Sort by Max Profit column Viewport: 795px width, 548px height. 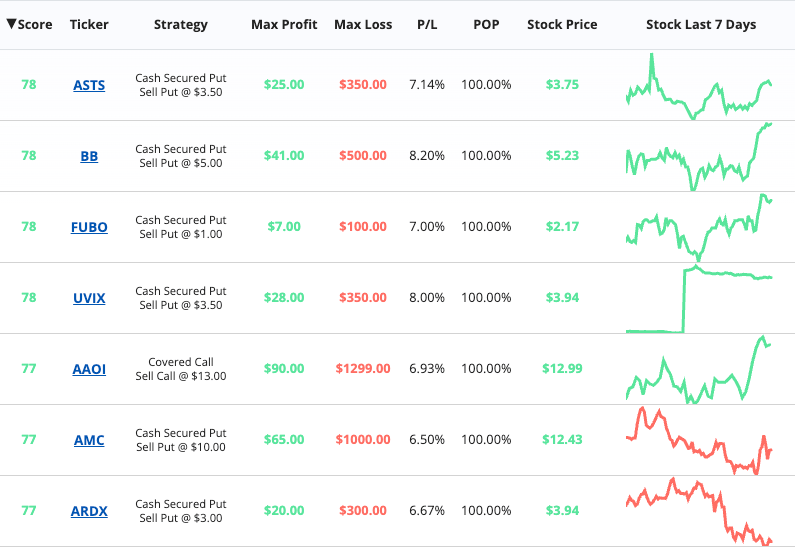[284, 24]
